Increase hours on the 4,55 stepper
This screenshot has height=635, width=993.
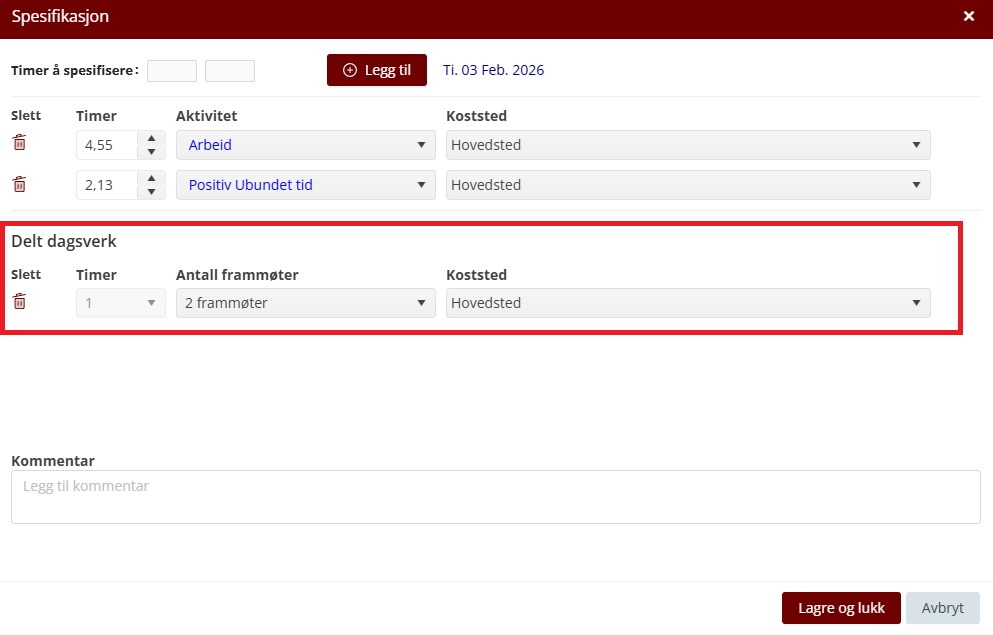(x=151, y=139)
